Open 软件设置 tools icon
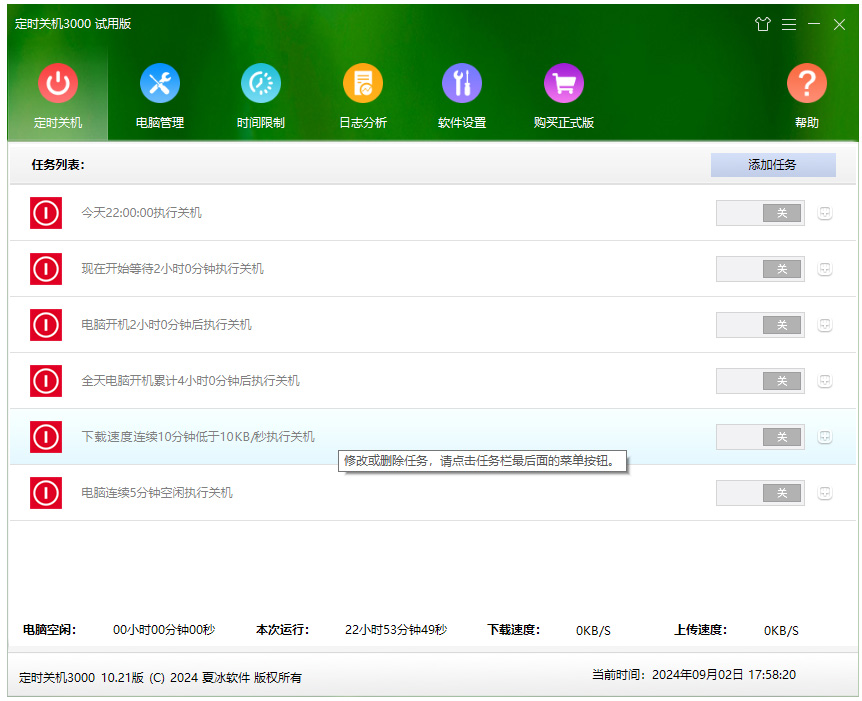 462,83
